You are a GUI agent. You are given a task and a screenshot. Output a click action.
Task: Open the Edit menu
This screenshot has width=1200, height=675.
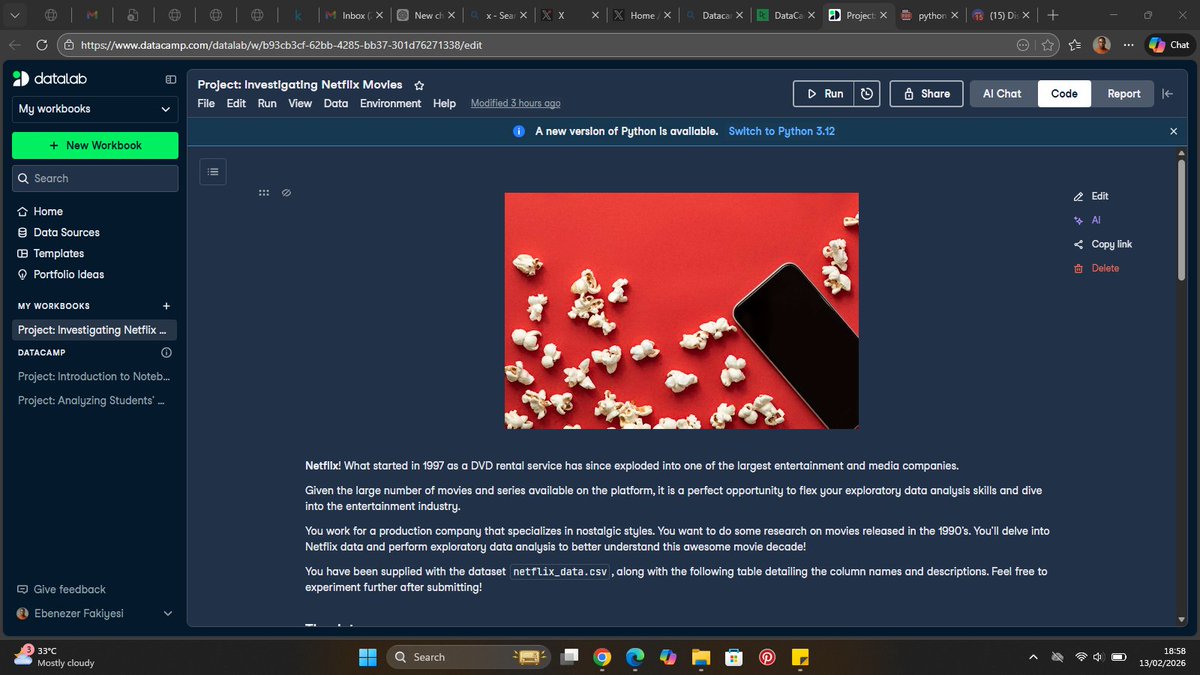click(x=236, y=103)
